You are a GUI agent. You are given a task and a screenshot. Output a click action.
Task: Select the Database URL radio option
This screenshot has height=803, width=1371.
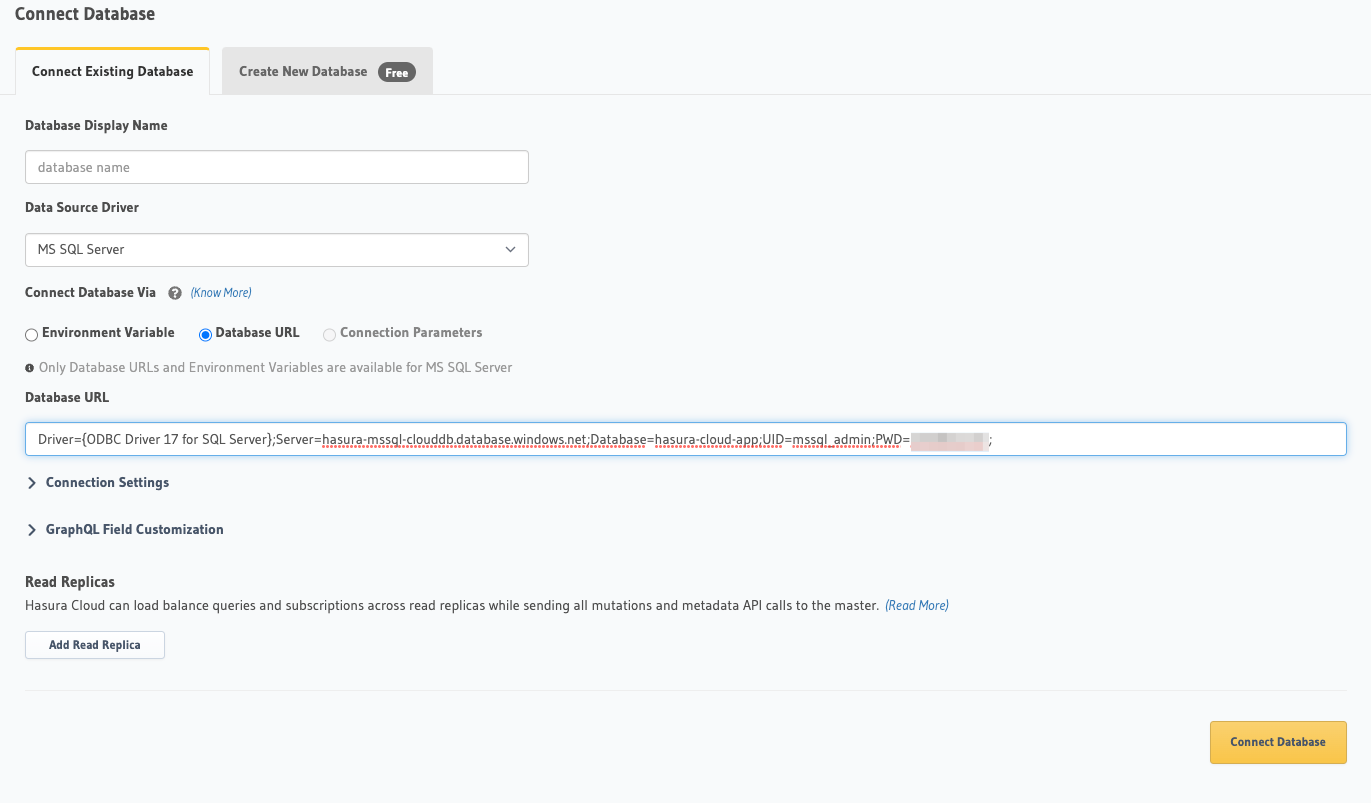(x=205, y=334)
